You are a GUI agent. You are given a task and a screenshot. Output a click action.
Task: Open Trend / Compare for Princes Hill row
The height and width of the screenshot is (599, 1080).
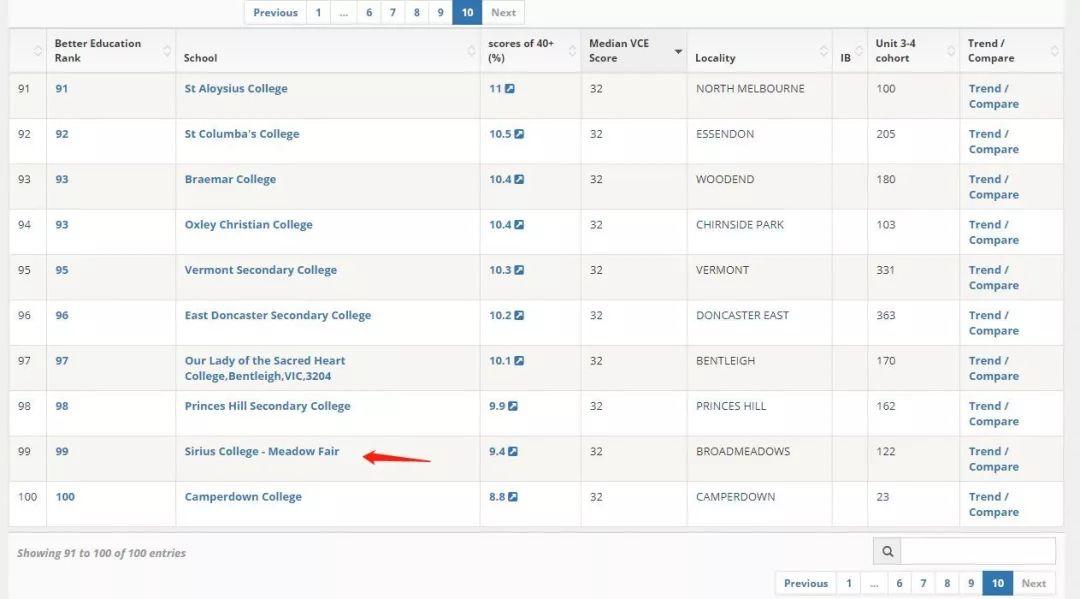pos(993,414)
